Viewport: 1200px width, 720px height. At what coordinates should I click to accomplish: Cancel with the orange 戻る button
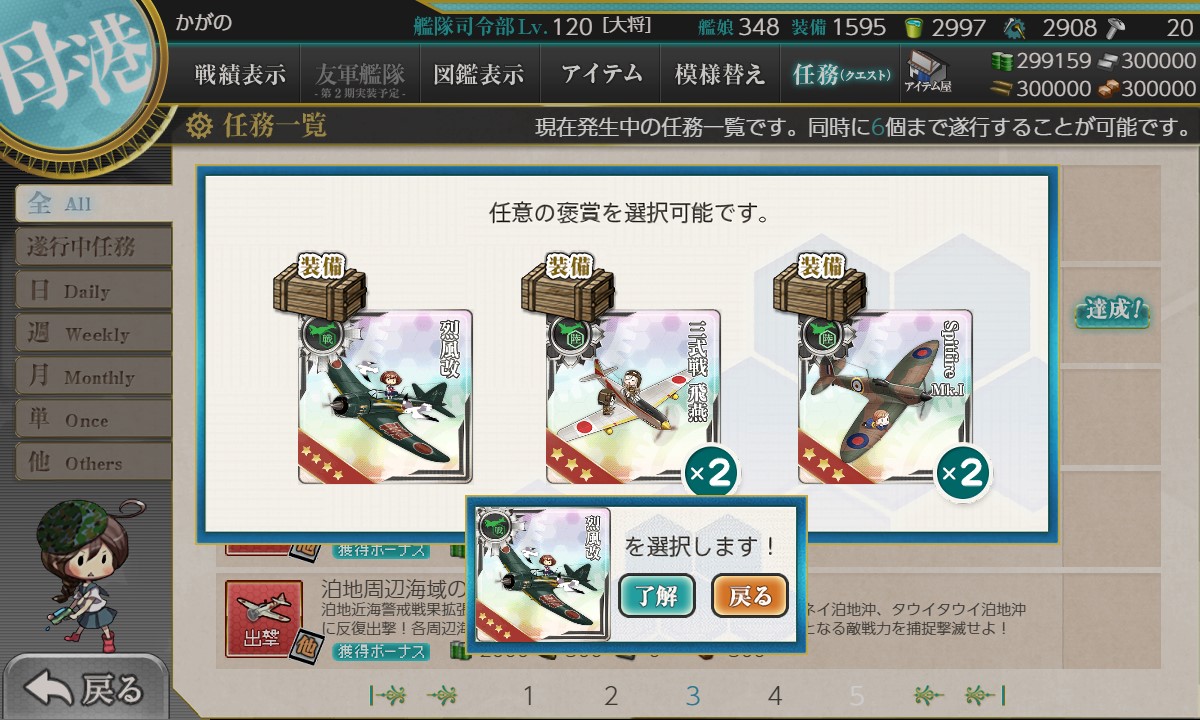point(750,596)
